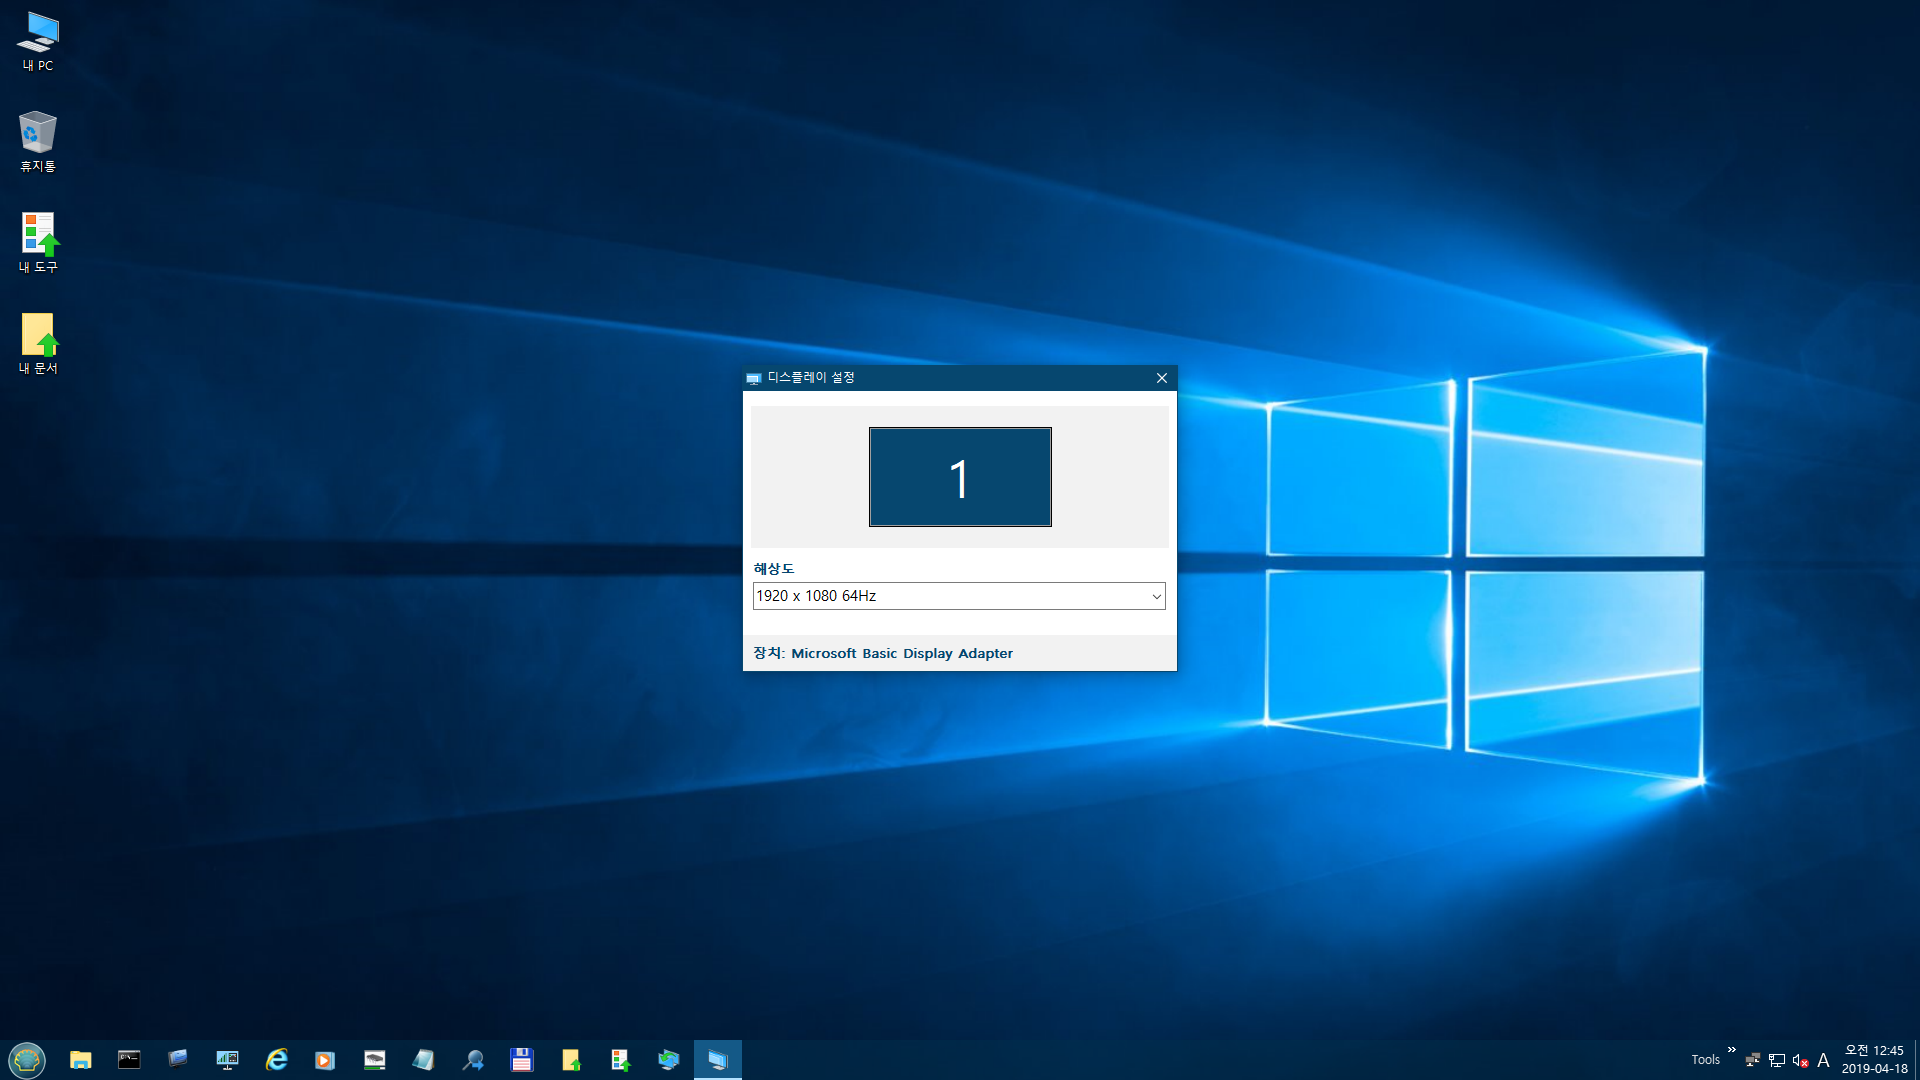1920x1080 pixels.
Task: Close the 디스플레이 설정 window
Action: click(1161, 378)
